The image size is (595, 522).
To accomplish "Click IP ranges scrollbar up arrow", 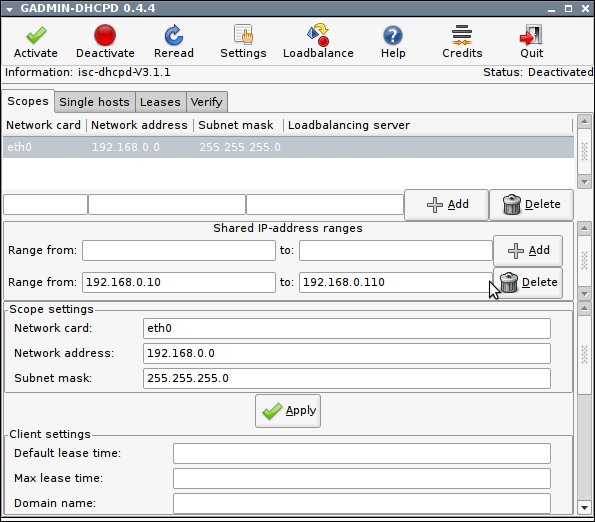I will pos(584,228).
